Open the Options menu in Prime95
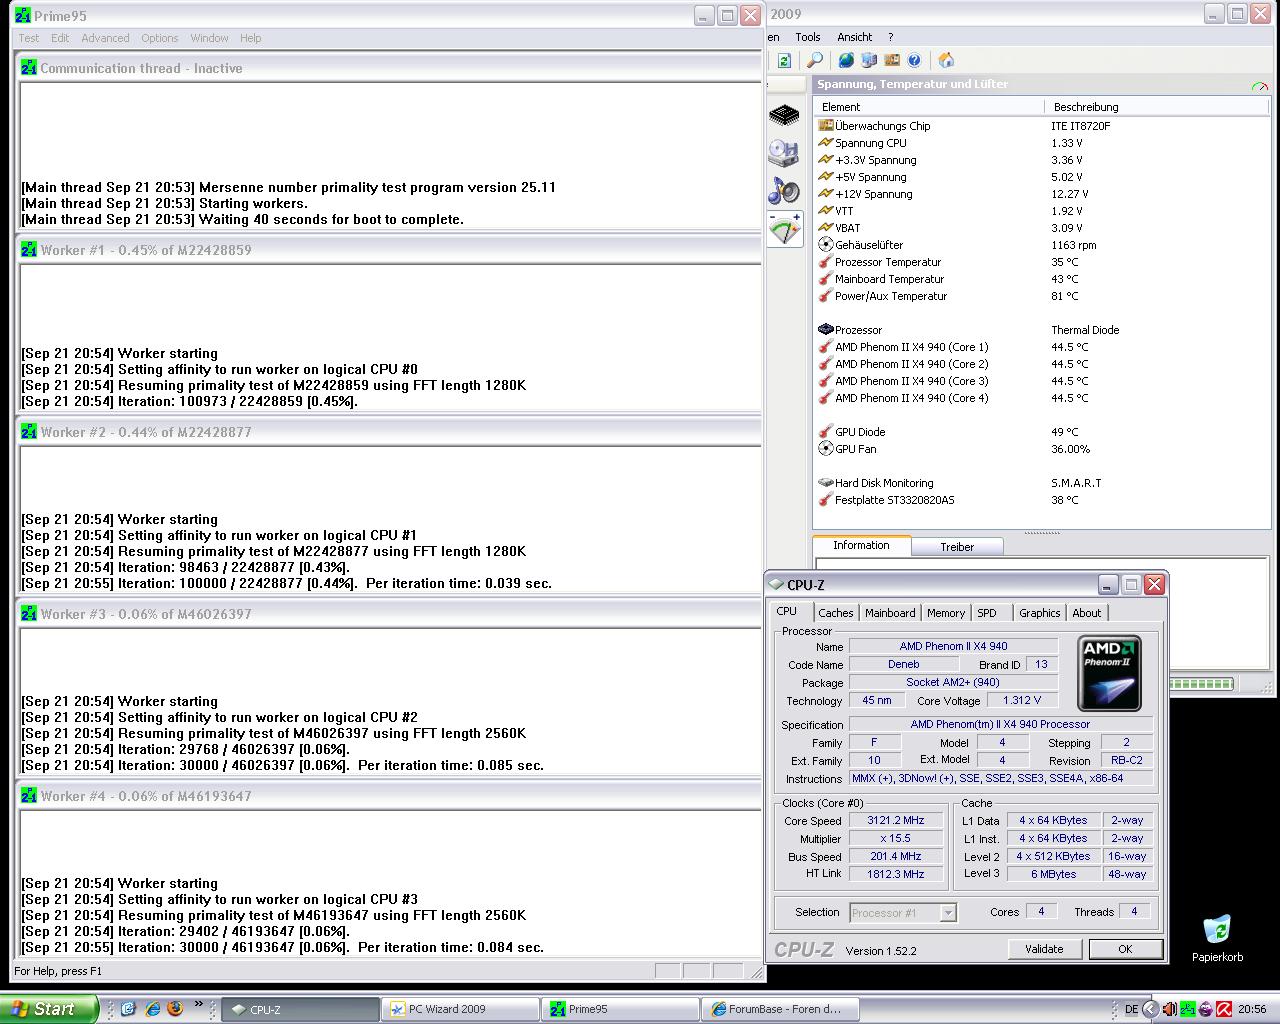1280x1024 pixels. [x=159, y=38]
